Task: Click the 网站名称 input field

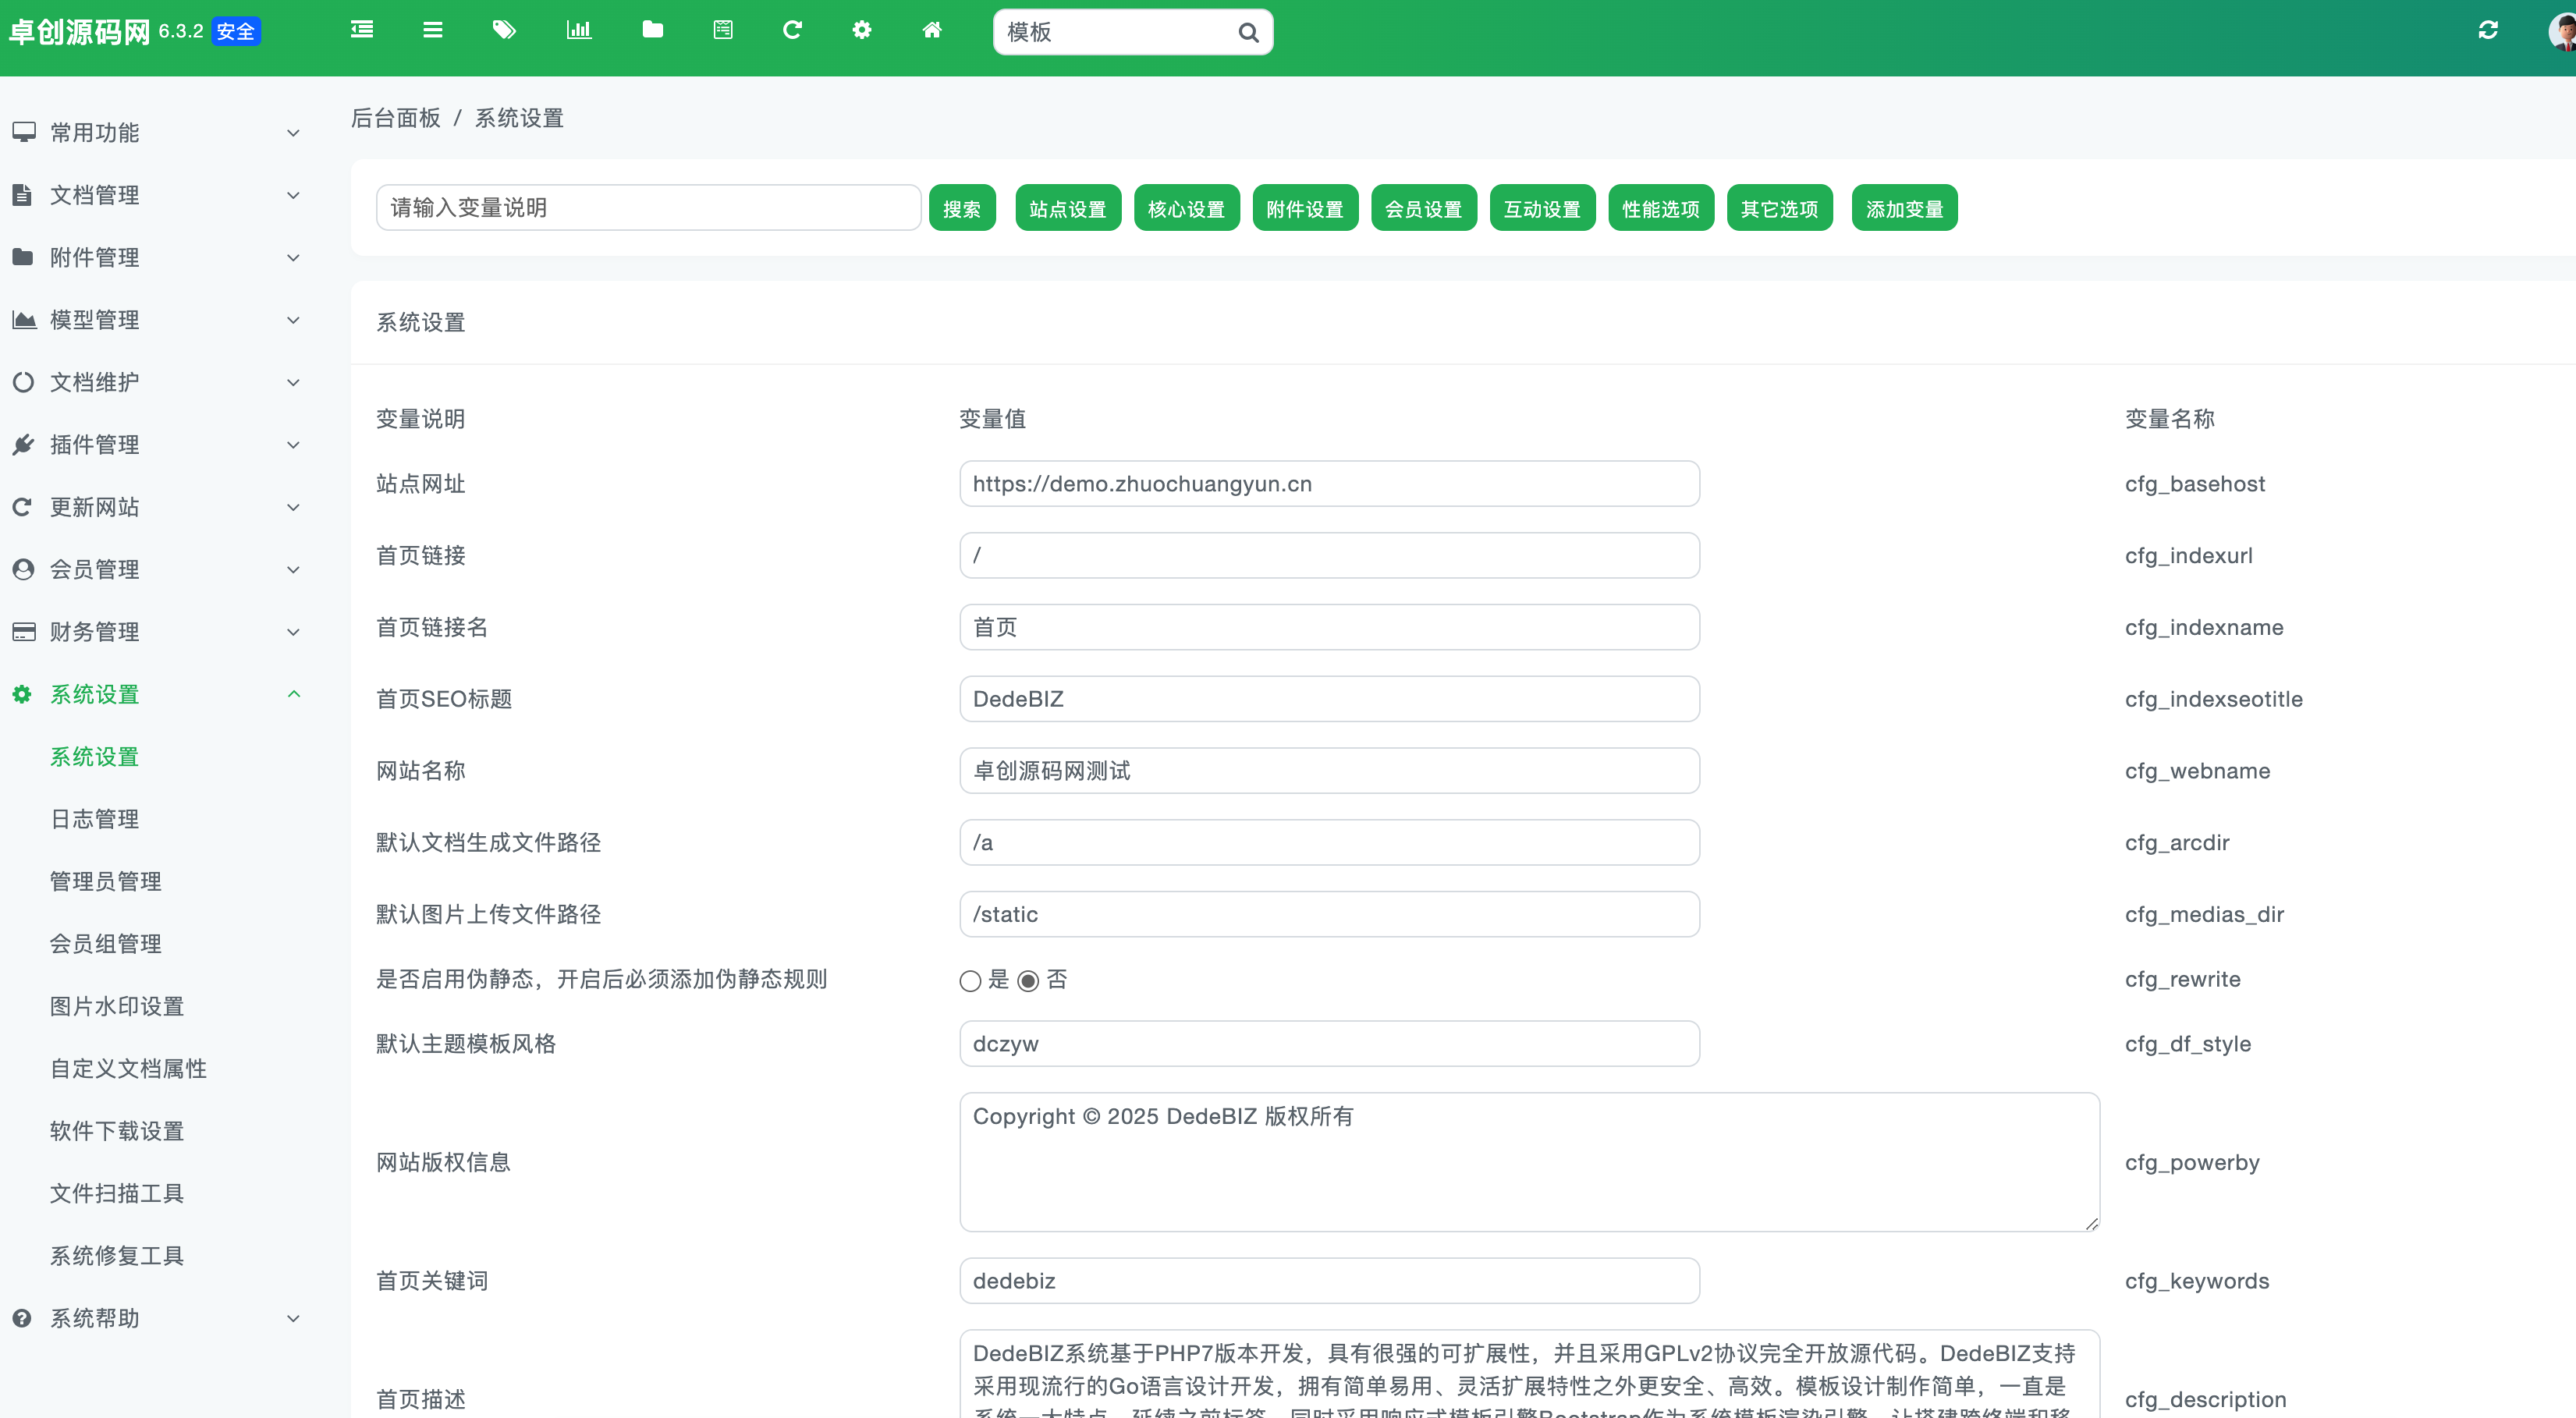Action: (1329, 771)
